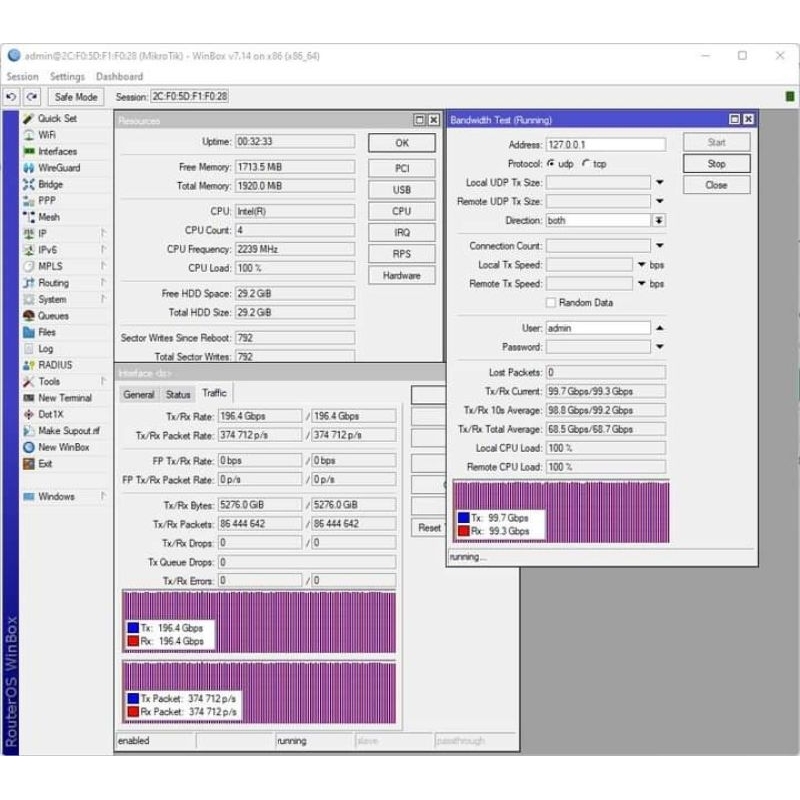Click the Address input field
Image resolution: width=800 pixels, height=800 pixels.
tap(605, 145)
